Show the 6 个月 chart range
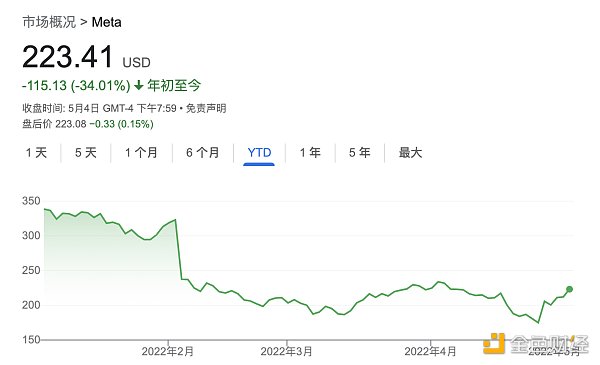 click(x=203, y=153)
